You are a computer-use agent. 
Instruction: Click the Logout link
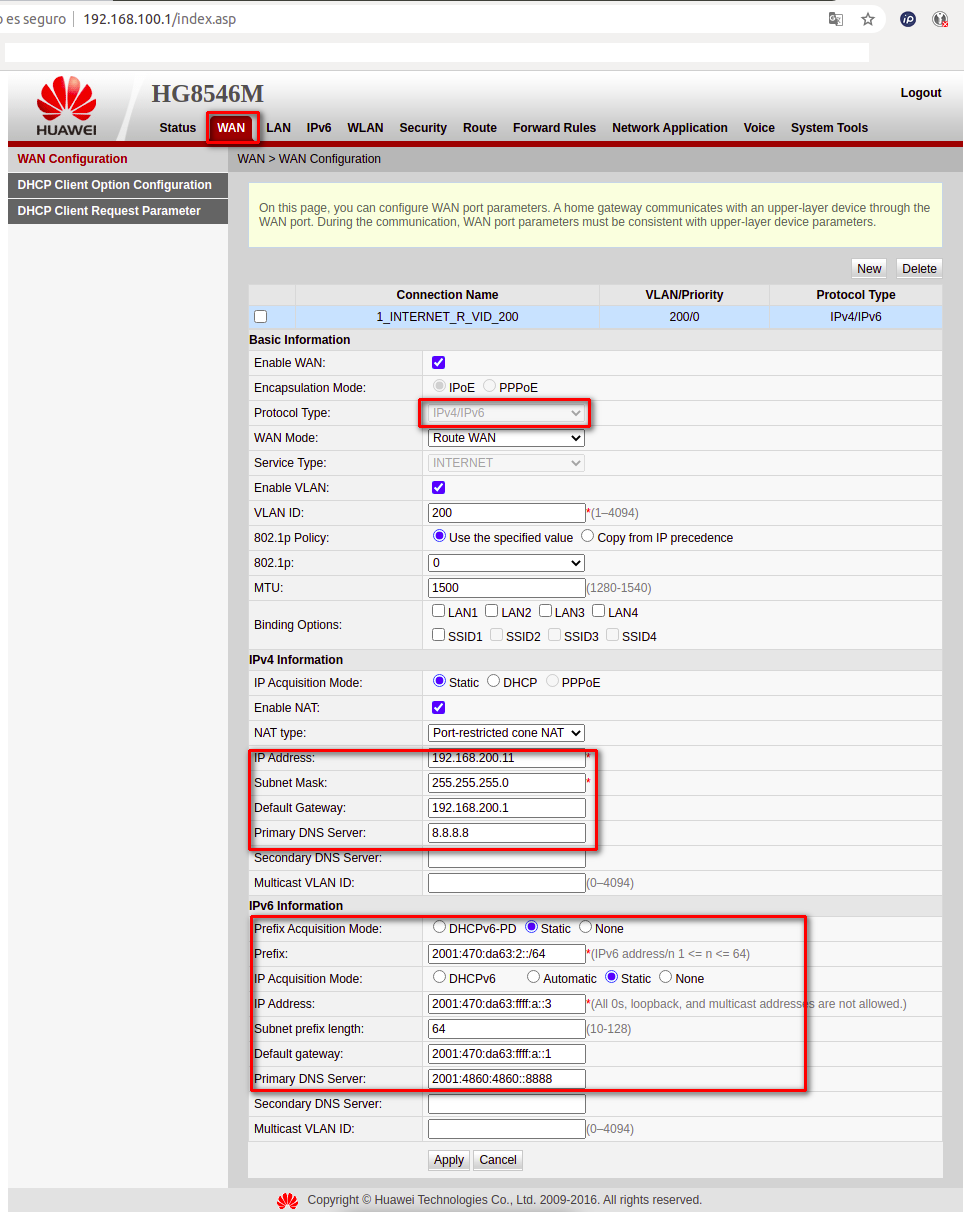point(921,93)
